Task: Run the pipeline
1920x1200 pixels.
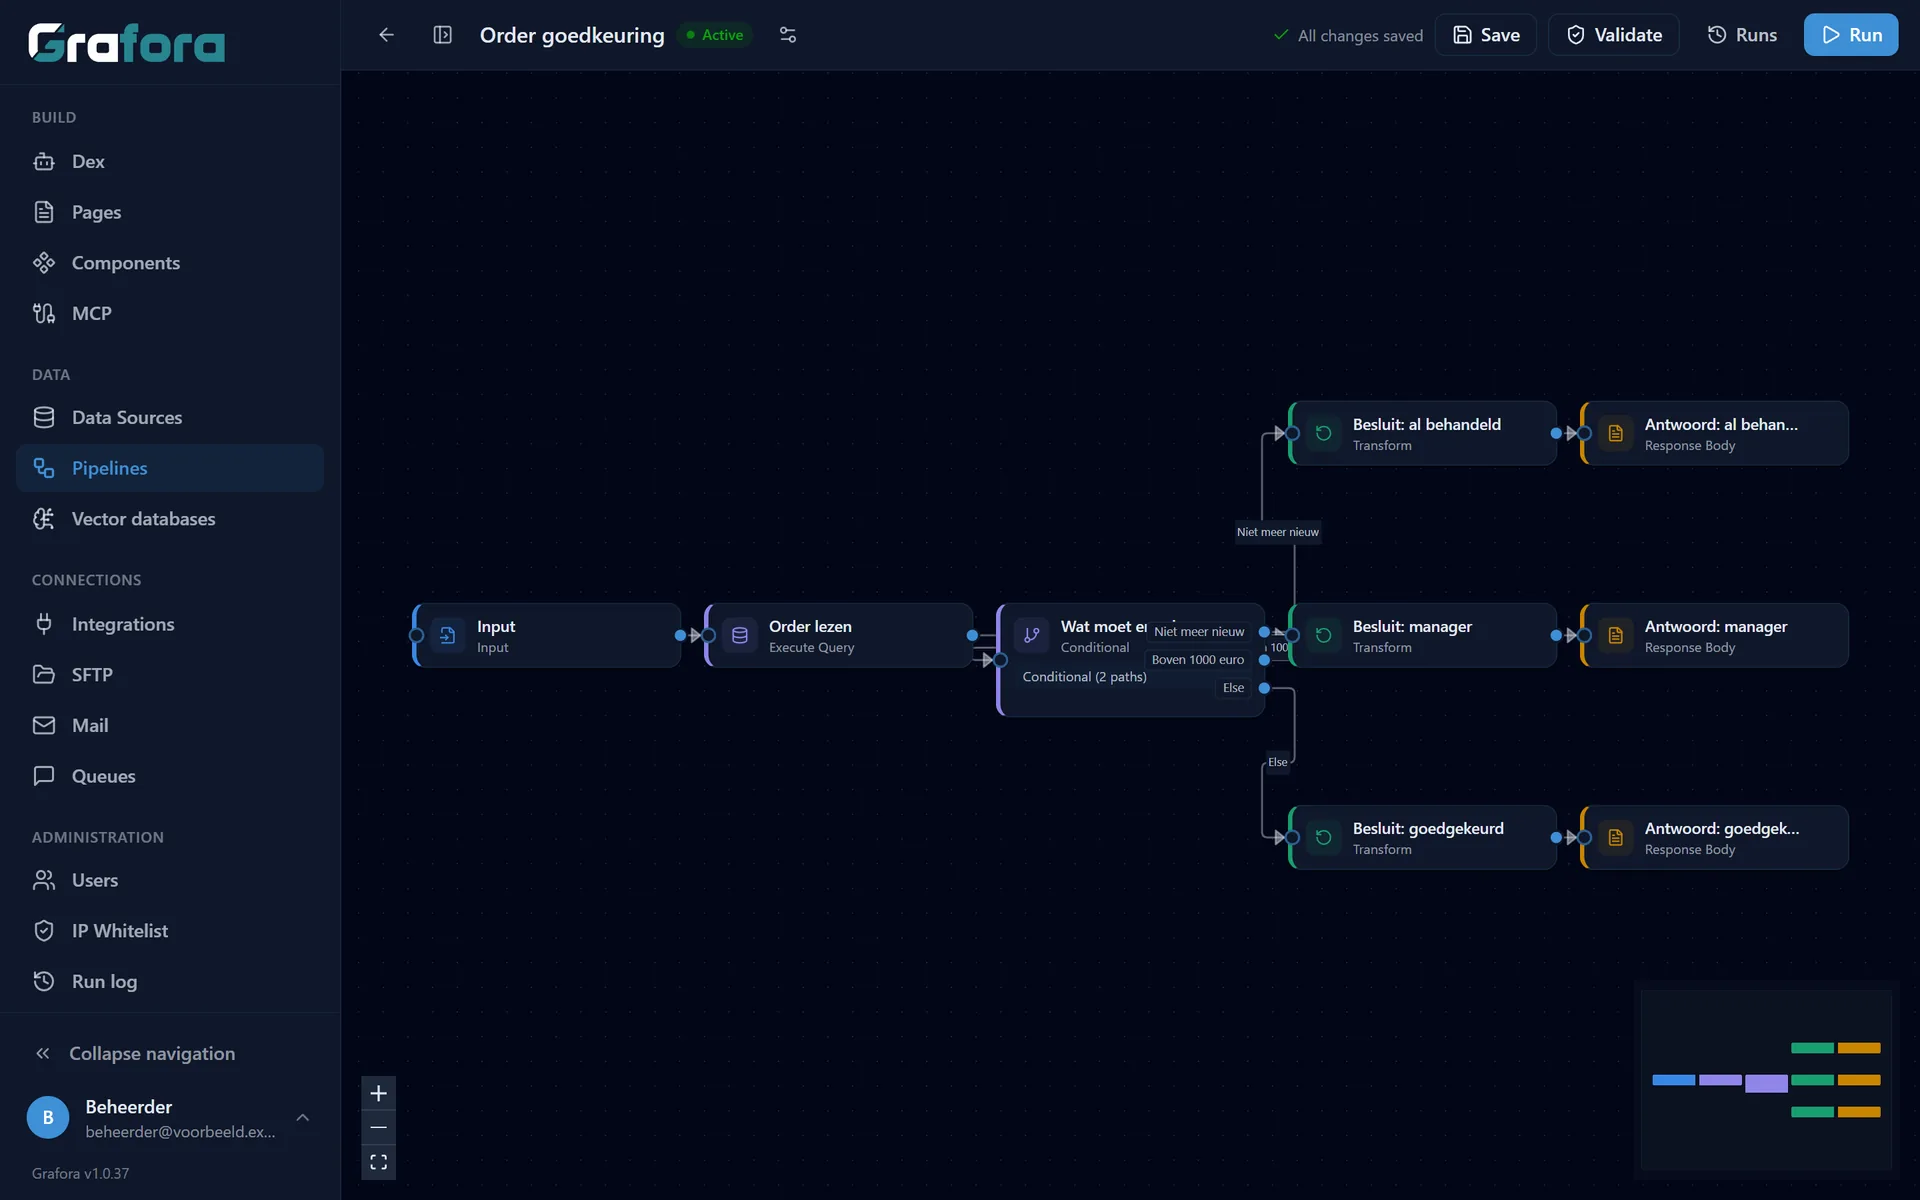Action: tap(1851, 35)
